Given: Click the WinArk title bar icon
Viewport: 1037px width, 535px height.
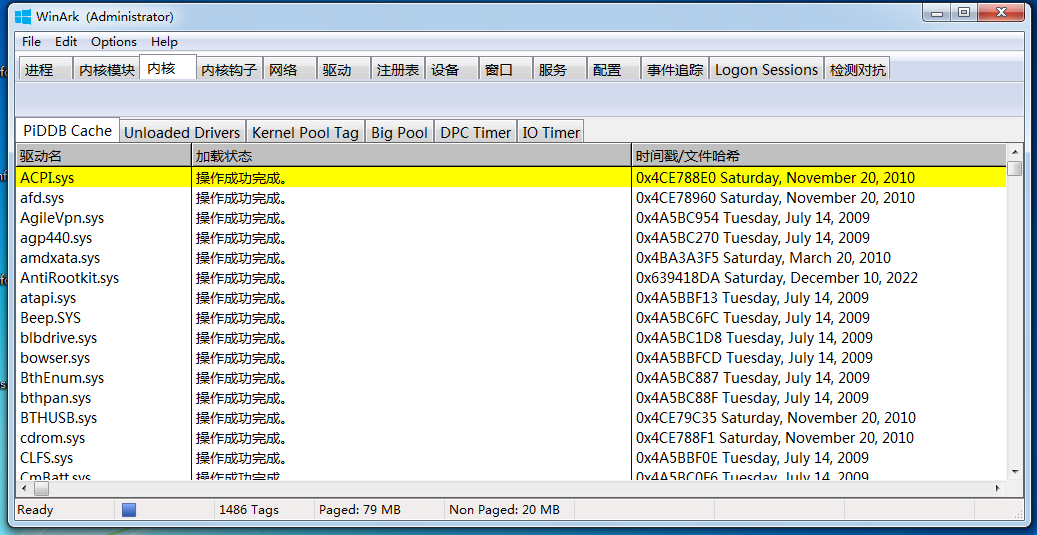Looking at the screenshot, I should [x=23, y=15].
